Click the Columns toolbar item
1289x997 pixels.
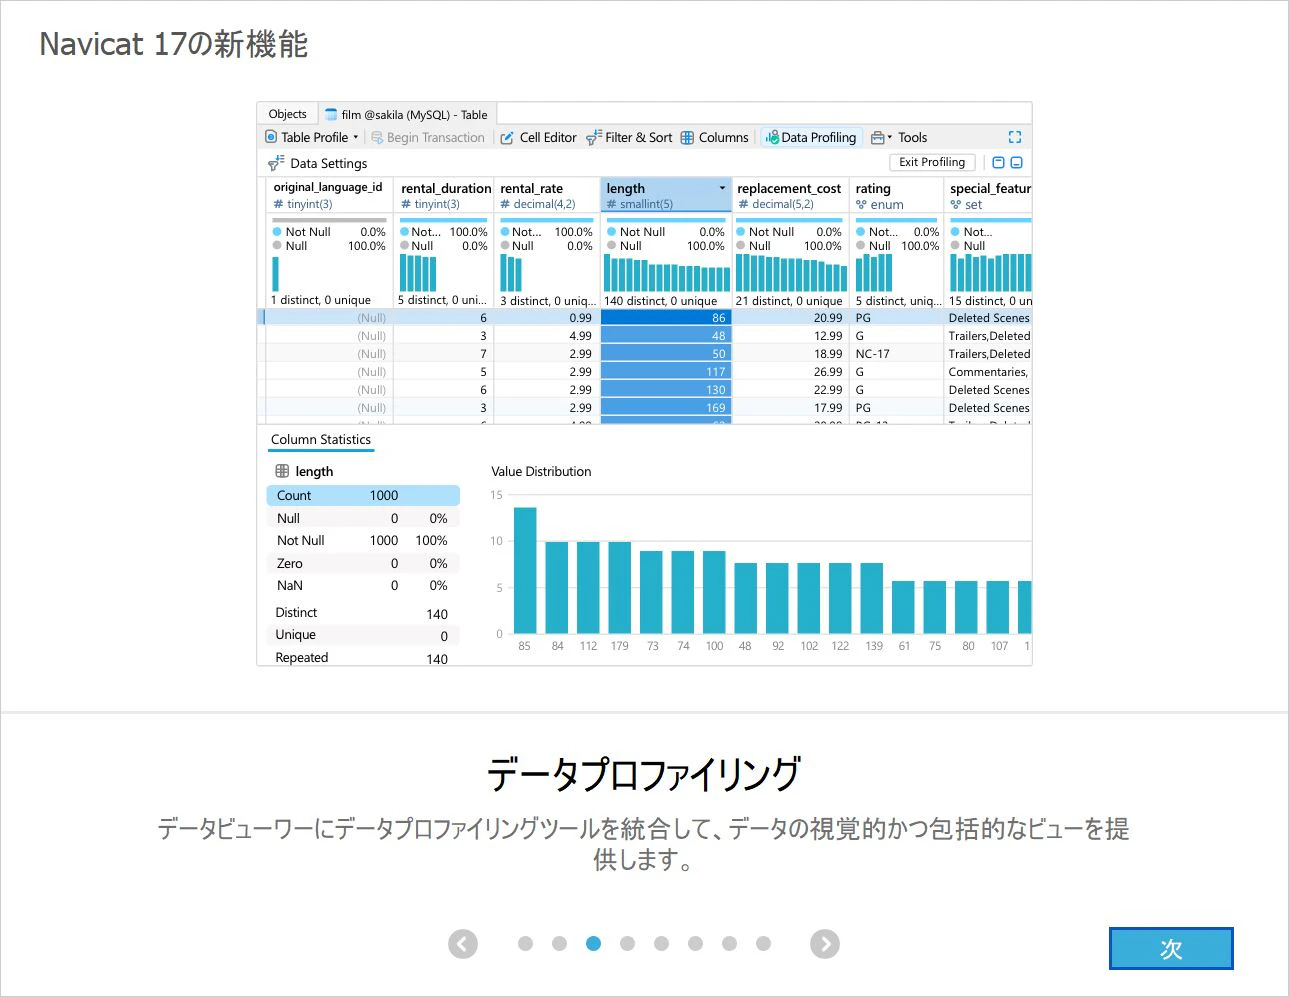(714, 137)
